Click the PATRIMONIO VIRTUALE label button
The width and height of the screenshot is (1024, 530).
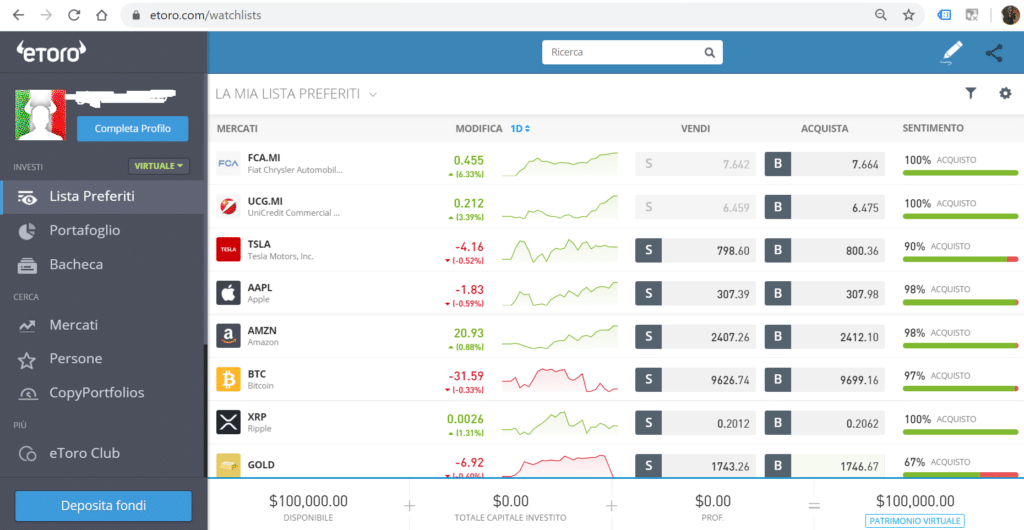pos(914,521)
